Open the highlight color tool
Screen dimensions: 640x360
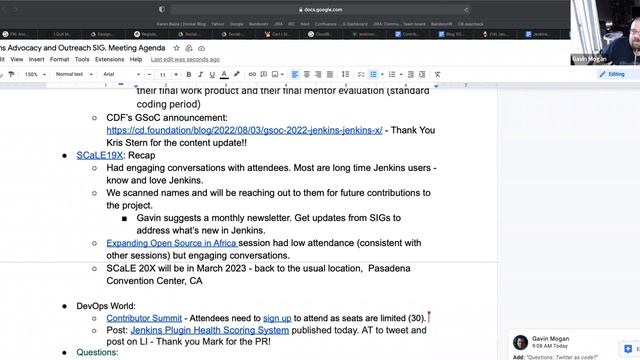236,74
